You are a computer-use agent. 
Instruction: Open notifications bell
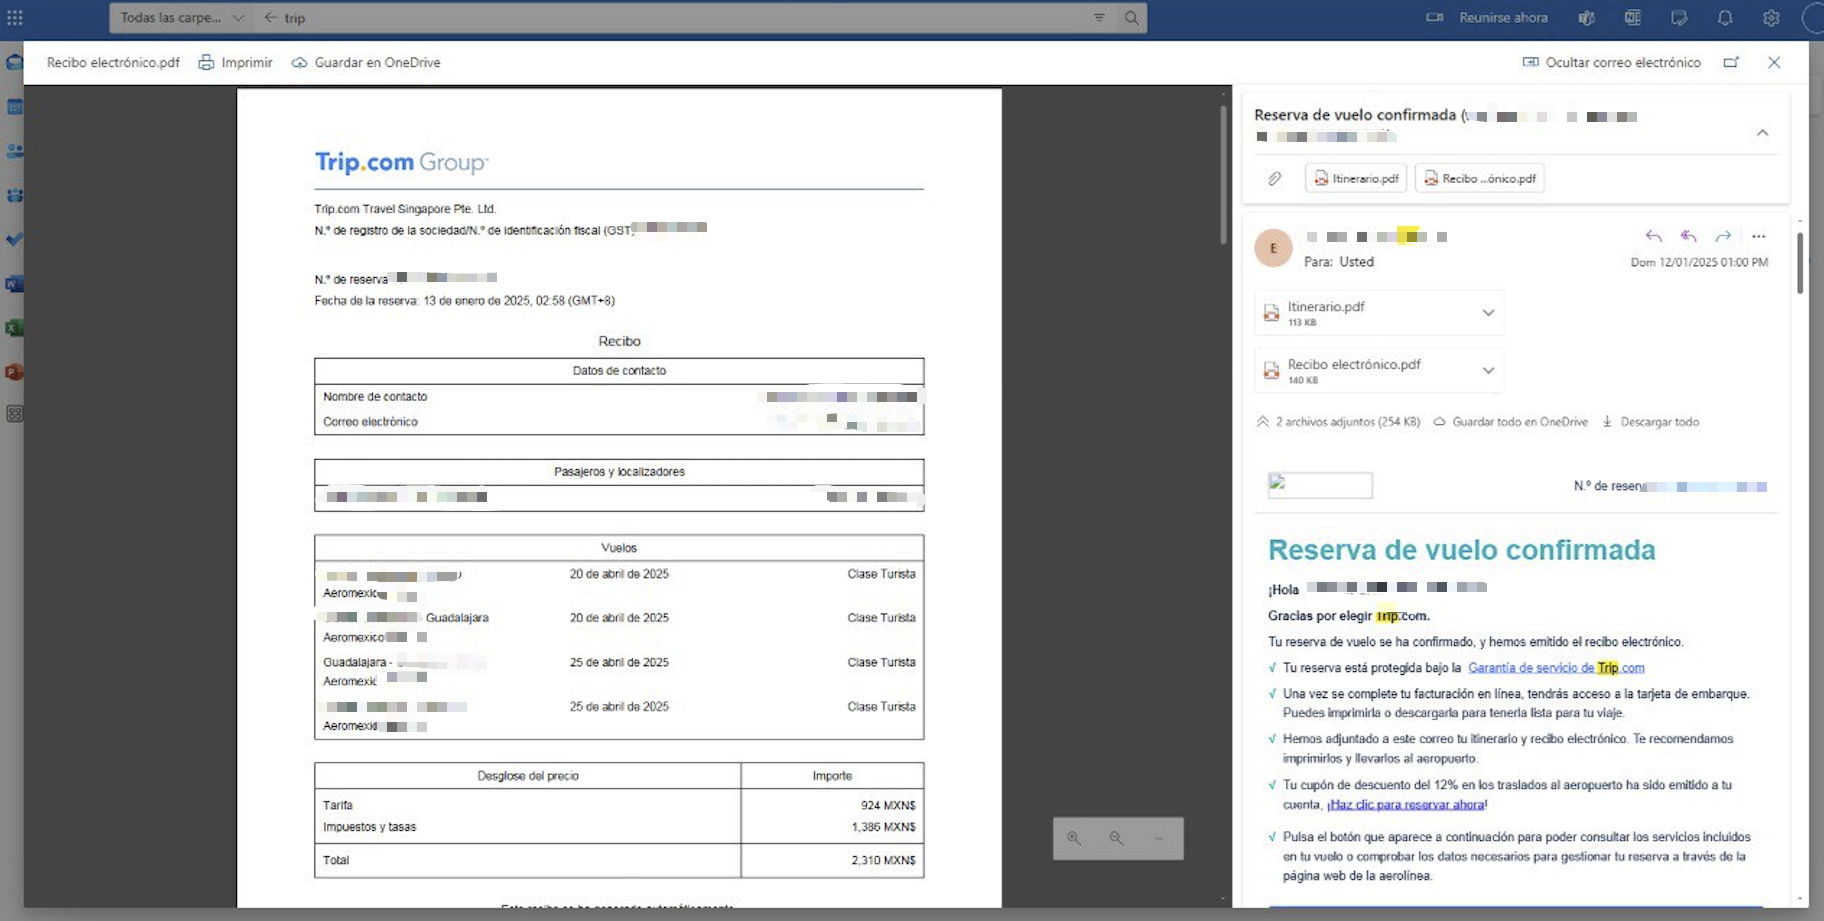pyautogui.click(x=1725, y=18)
